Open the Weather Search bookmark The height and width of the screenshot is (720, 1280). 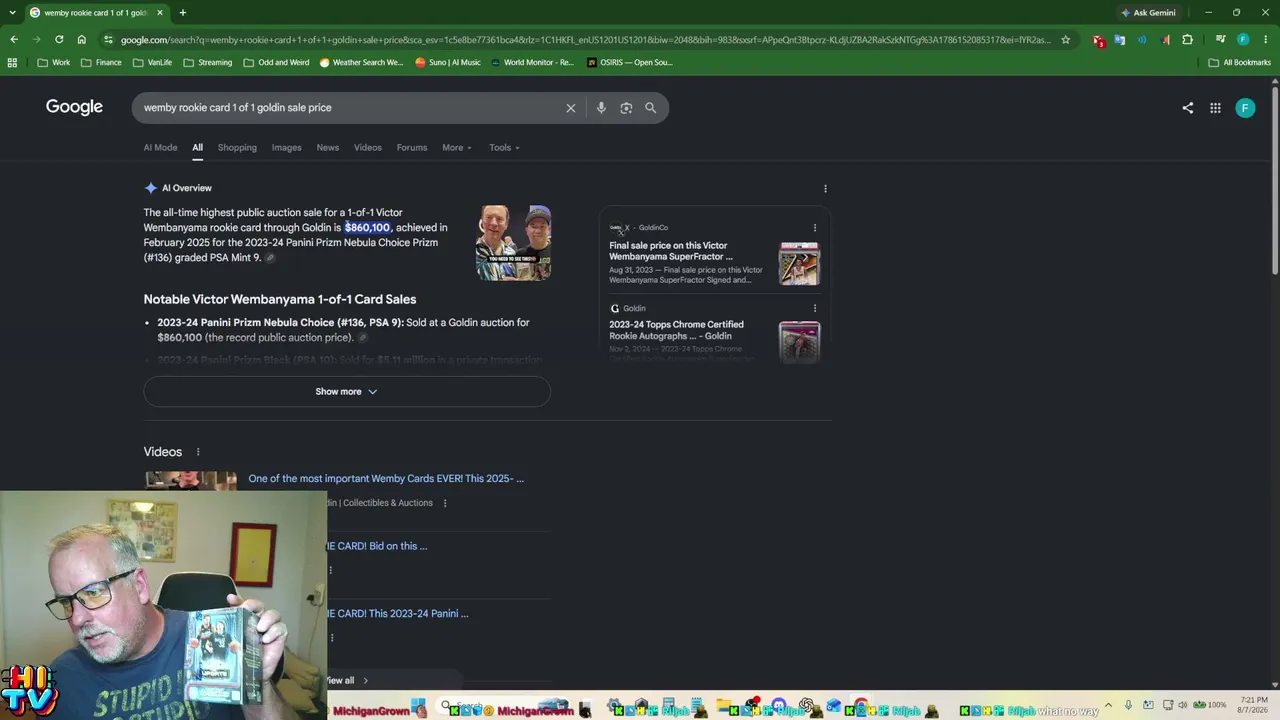point(361,62)
